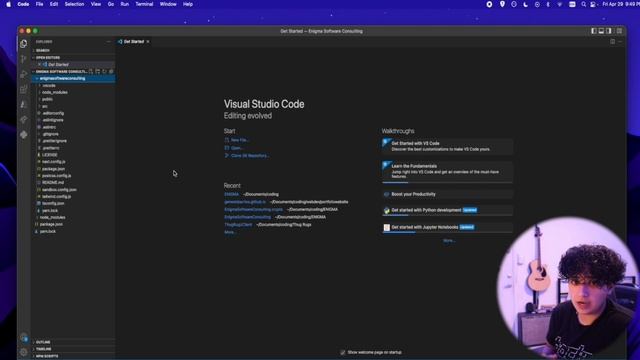Screen dimensions: 640x360
Task: Open the Selection menu
Action: tap(74, 4)
